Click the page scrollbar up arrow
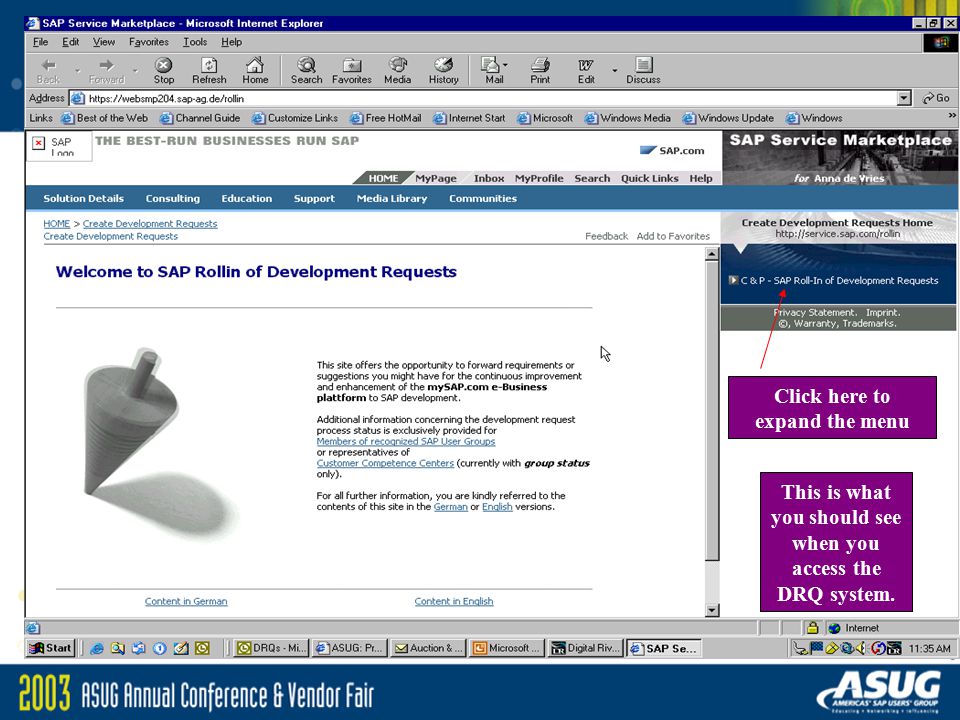Screen dimensions: 960x720 pos(711,254)
